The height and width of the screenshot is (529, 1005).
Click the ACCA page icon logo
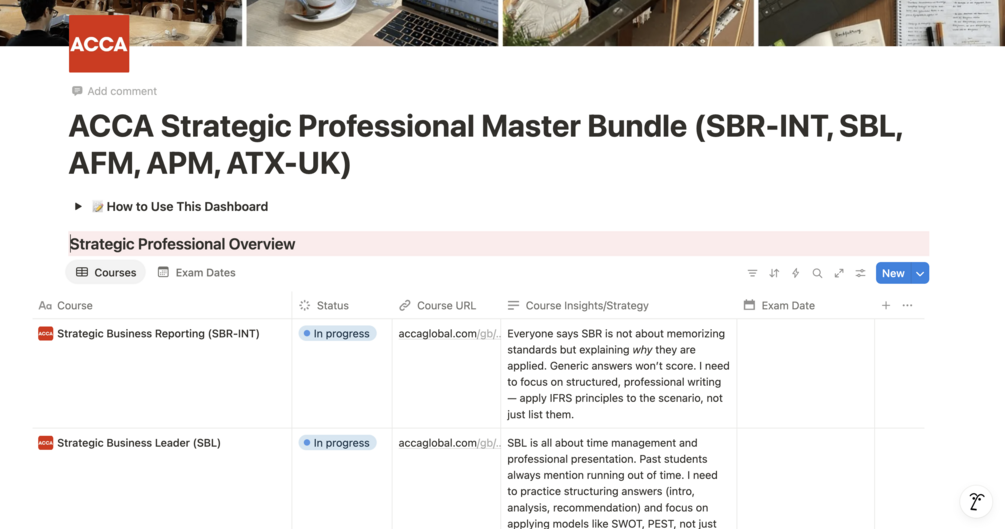tap(99, 43)
